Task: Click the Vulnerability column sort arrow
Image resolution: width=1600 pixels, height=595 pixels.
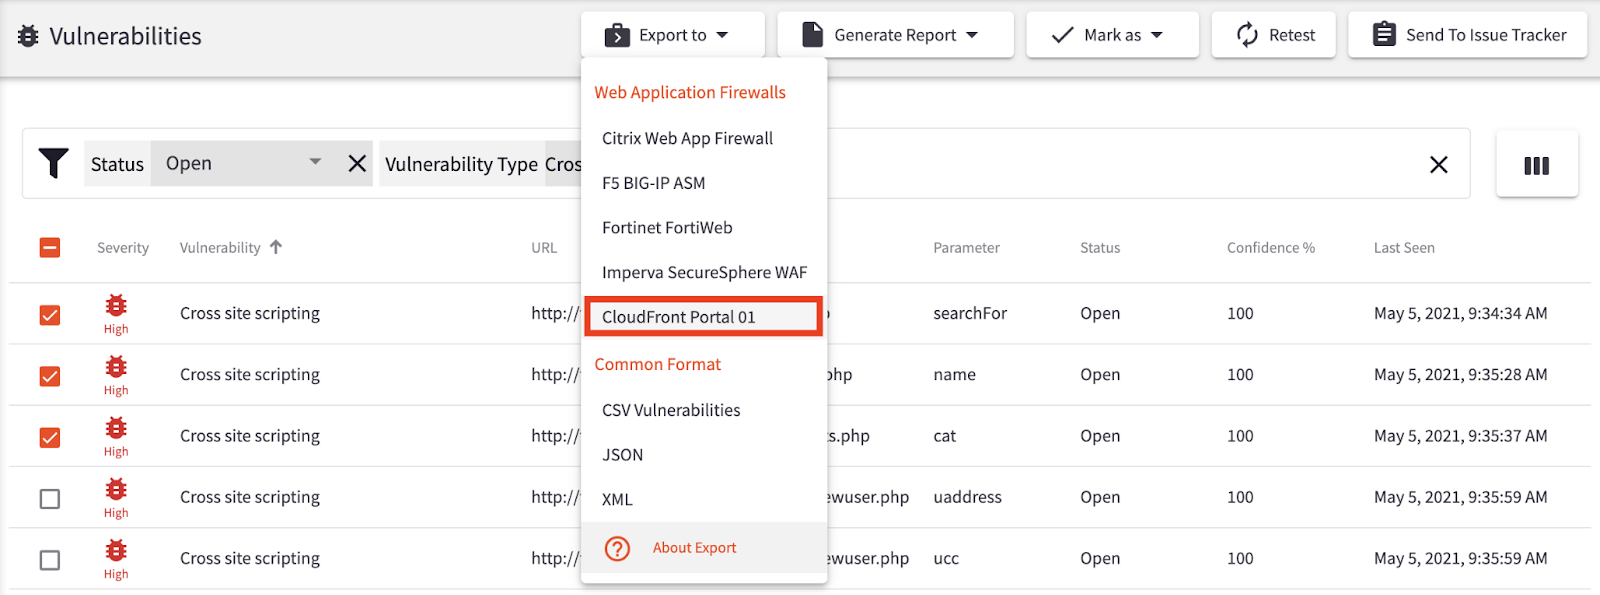Action: pyautogui.click(x=276, y=247)
